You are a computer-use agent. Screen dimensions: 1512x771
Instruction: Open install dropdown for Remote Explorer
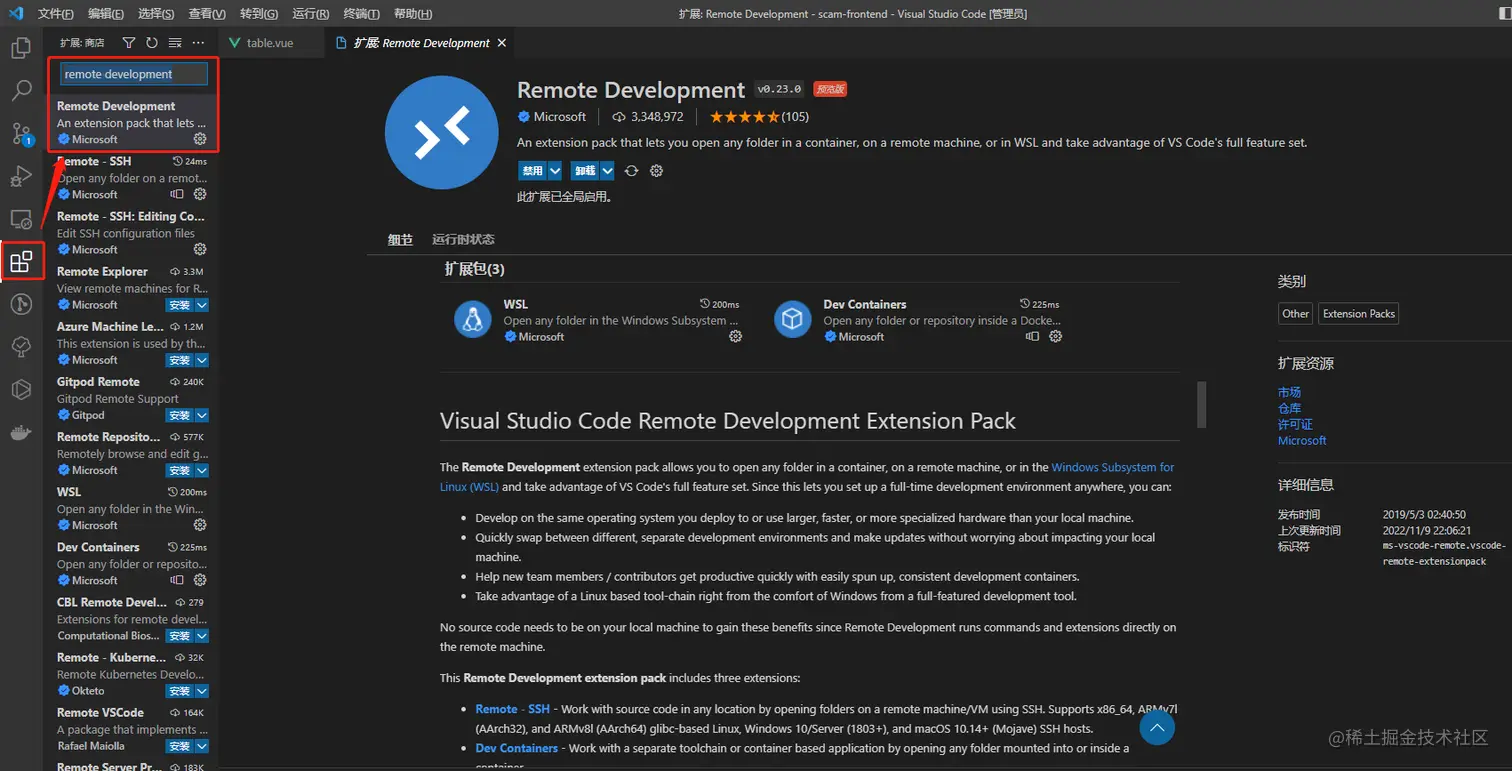[x=202, y=305]
